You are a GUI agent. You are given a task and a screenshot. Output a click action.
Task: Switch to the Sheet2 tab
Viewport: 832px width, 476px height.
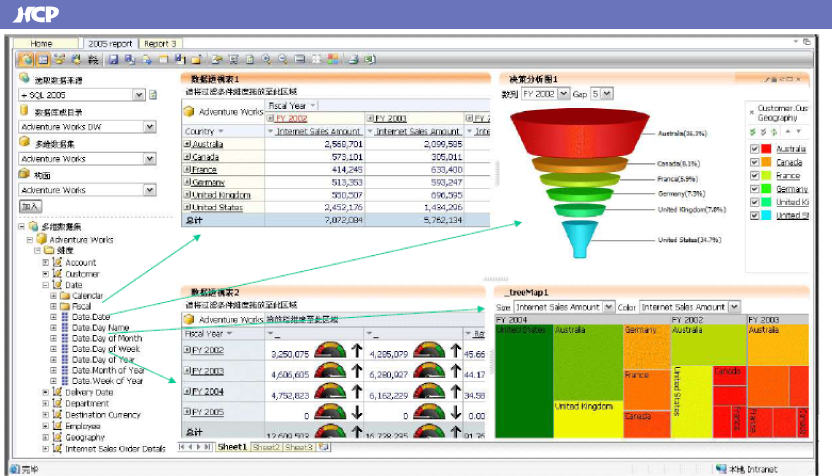pos(267,447)
